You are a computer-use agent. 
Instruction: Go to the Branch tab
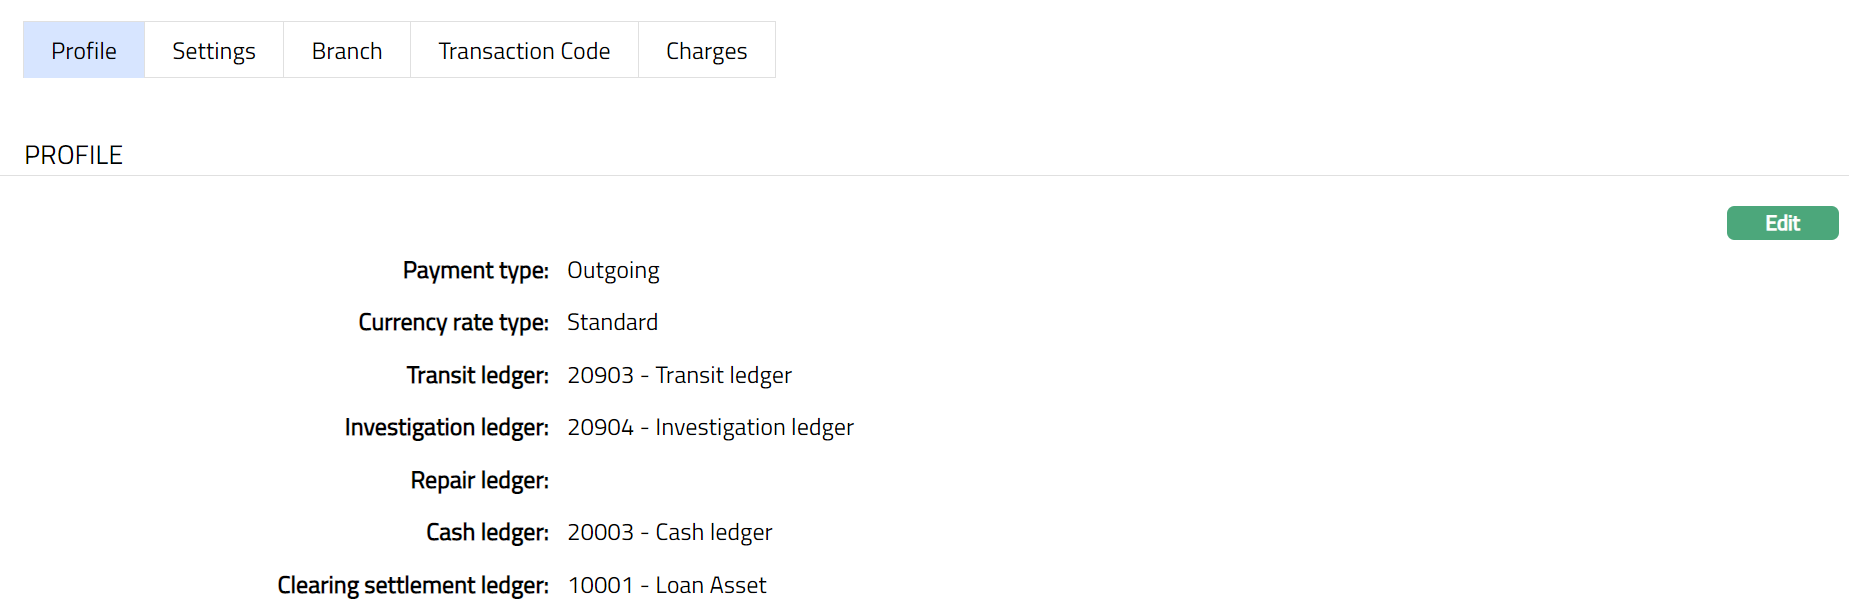[347, 50]
